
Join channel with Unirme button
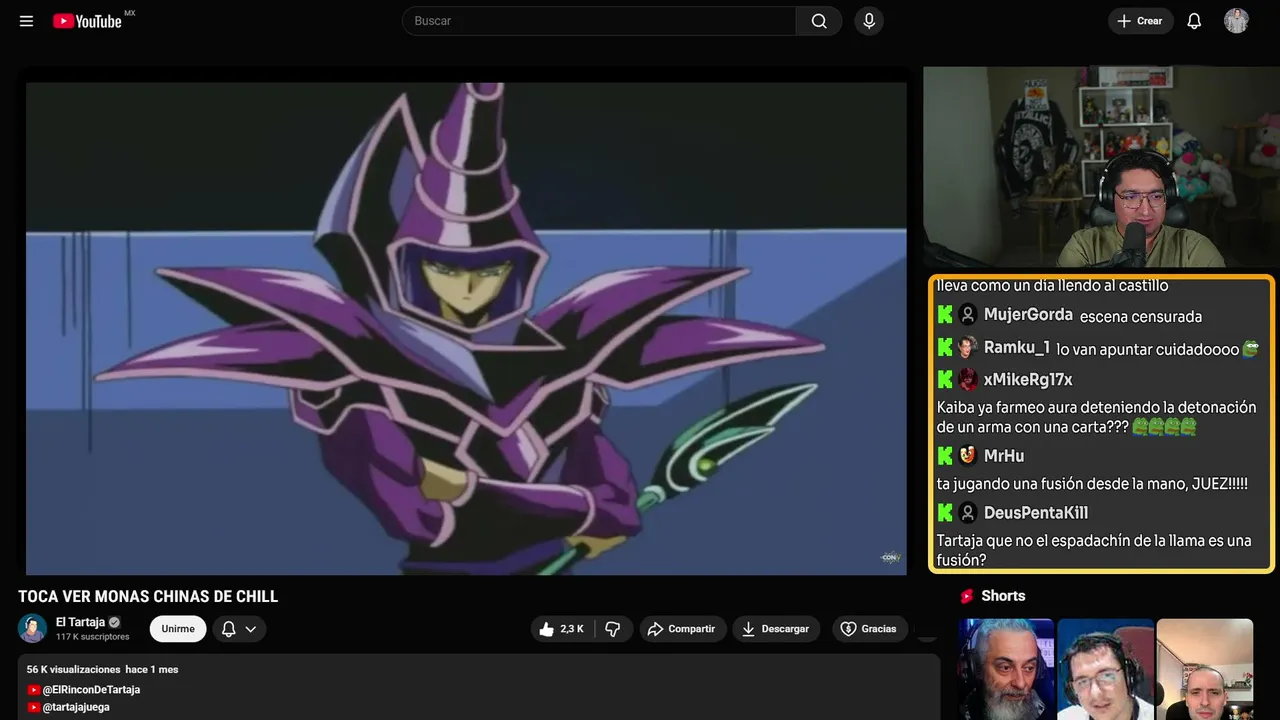click(x=178, y=629)
